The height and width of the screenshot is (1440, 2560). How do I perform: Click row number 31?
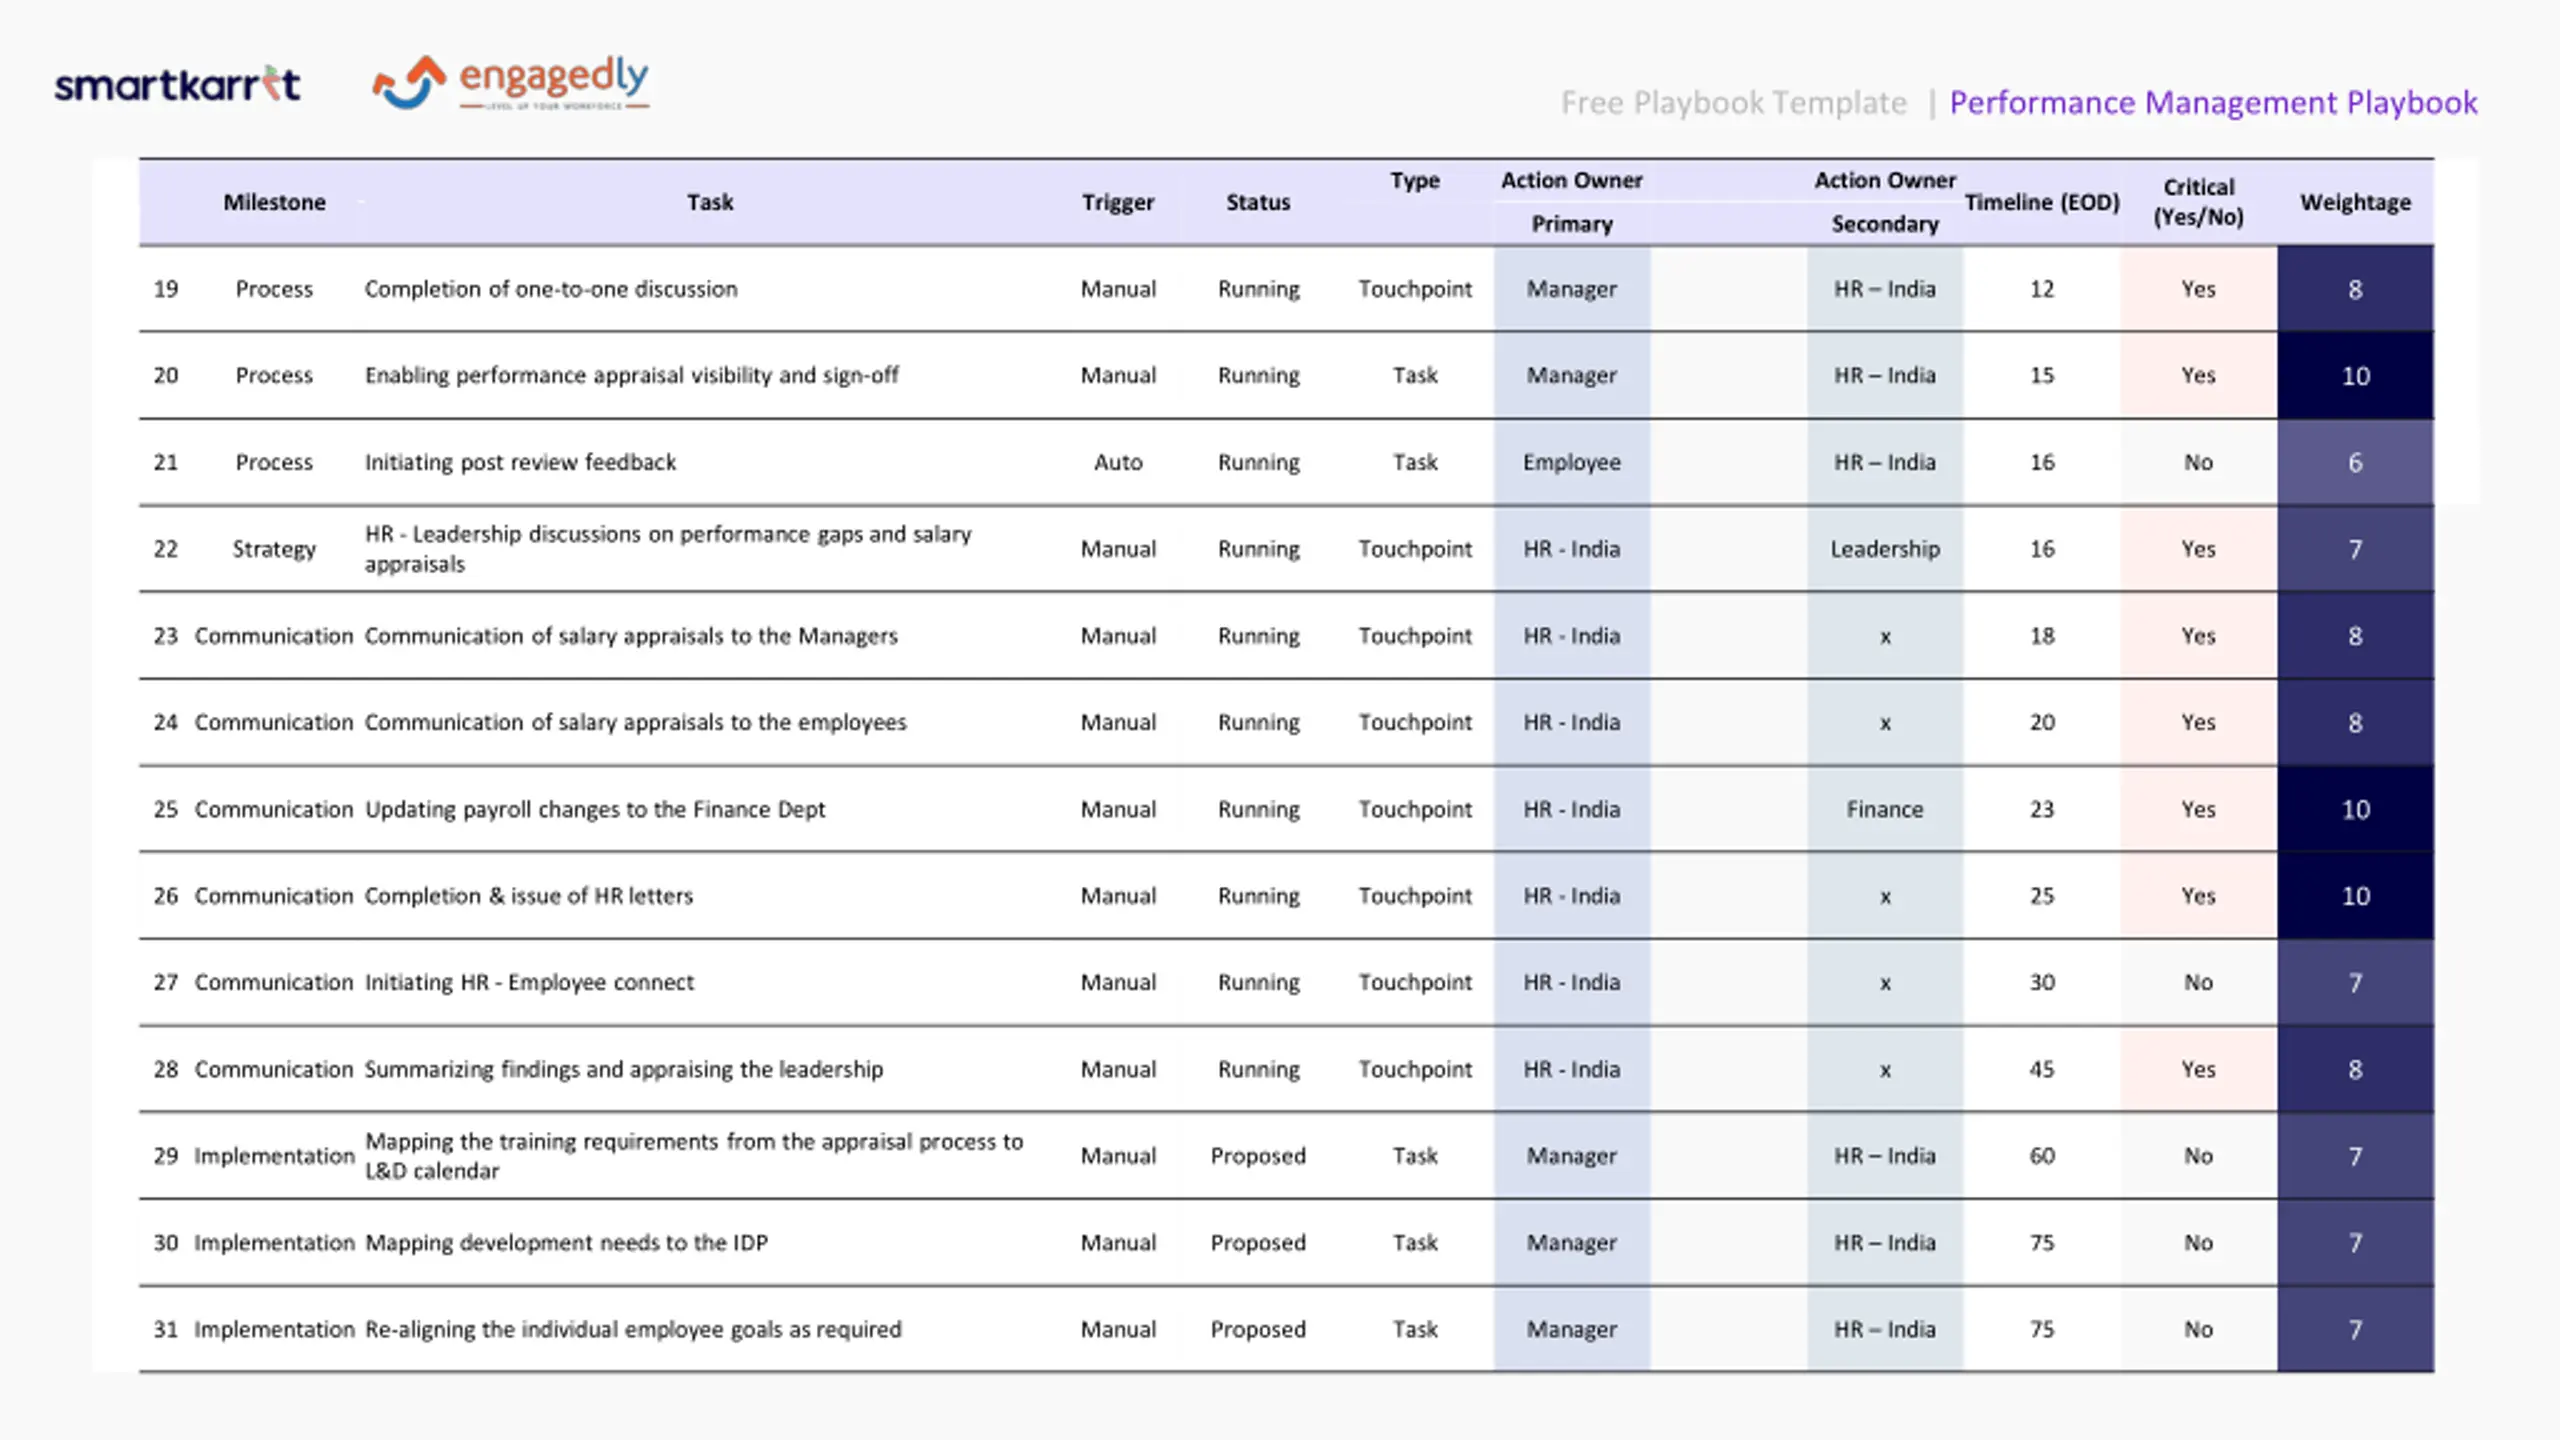165,1329
